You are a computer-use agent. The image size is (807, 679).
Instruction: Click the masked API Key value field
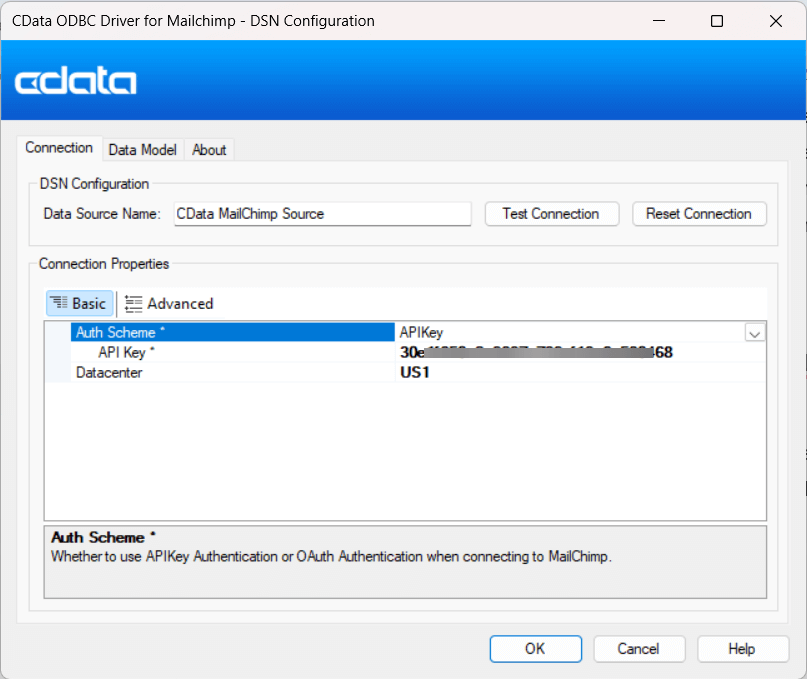[580, 352]
